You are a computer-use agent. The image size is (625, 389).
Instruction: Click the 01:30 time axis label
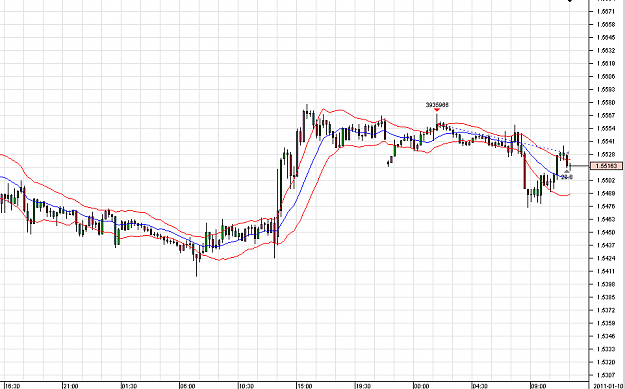point(130,386)
